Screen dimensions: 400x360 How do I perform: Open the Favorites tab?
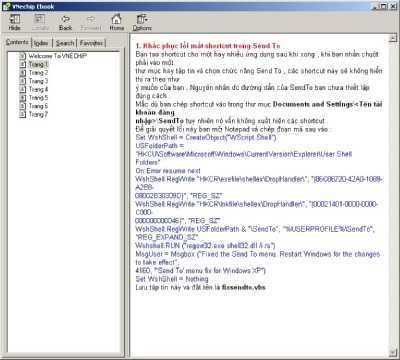(x=92, y=43)
